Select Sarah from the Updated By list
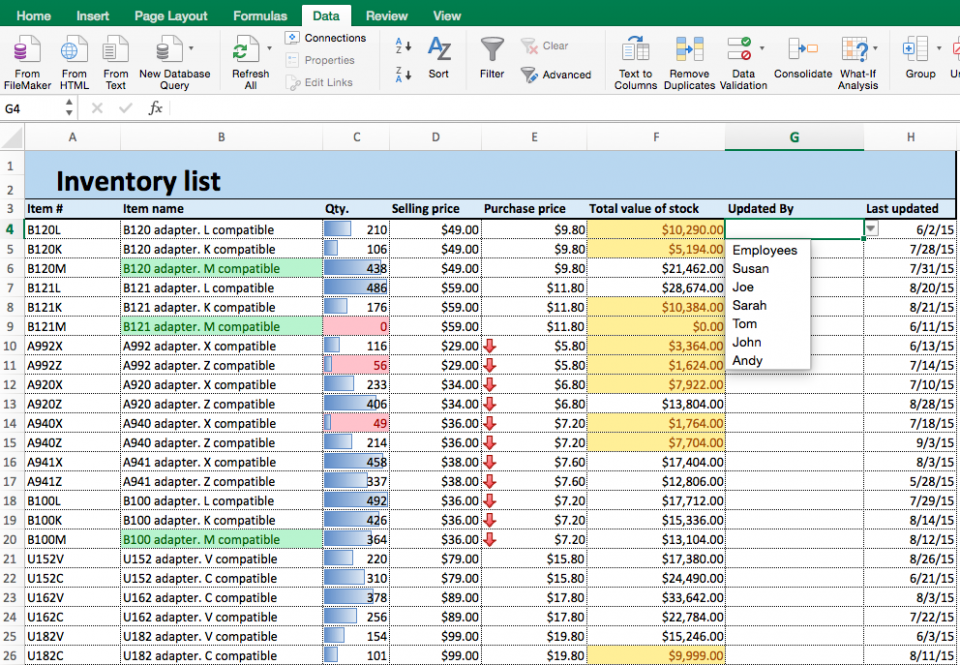The image size is (960, 665). [750, 305]
